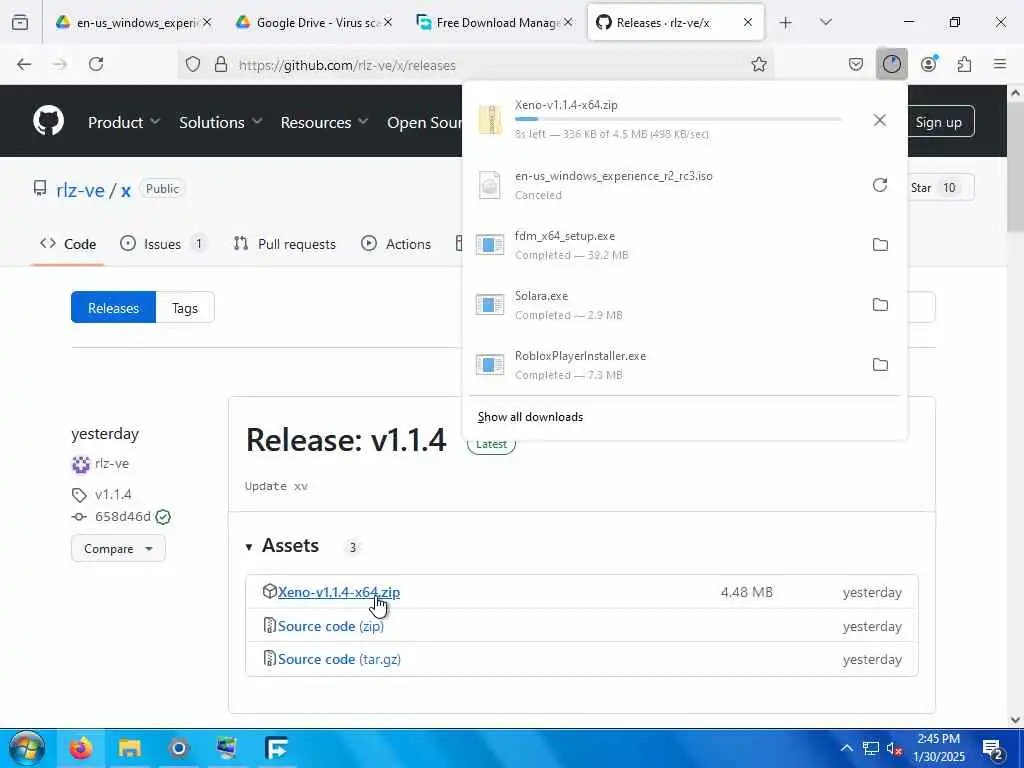1024x768 pixels.
Task: Switch to the en-us_windows_experience tab
Action: pos(134,22)
